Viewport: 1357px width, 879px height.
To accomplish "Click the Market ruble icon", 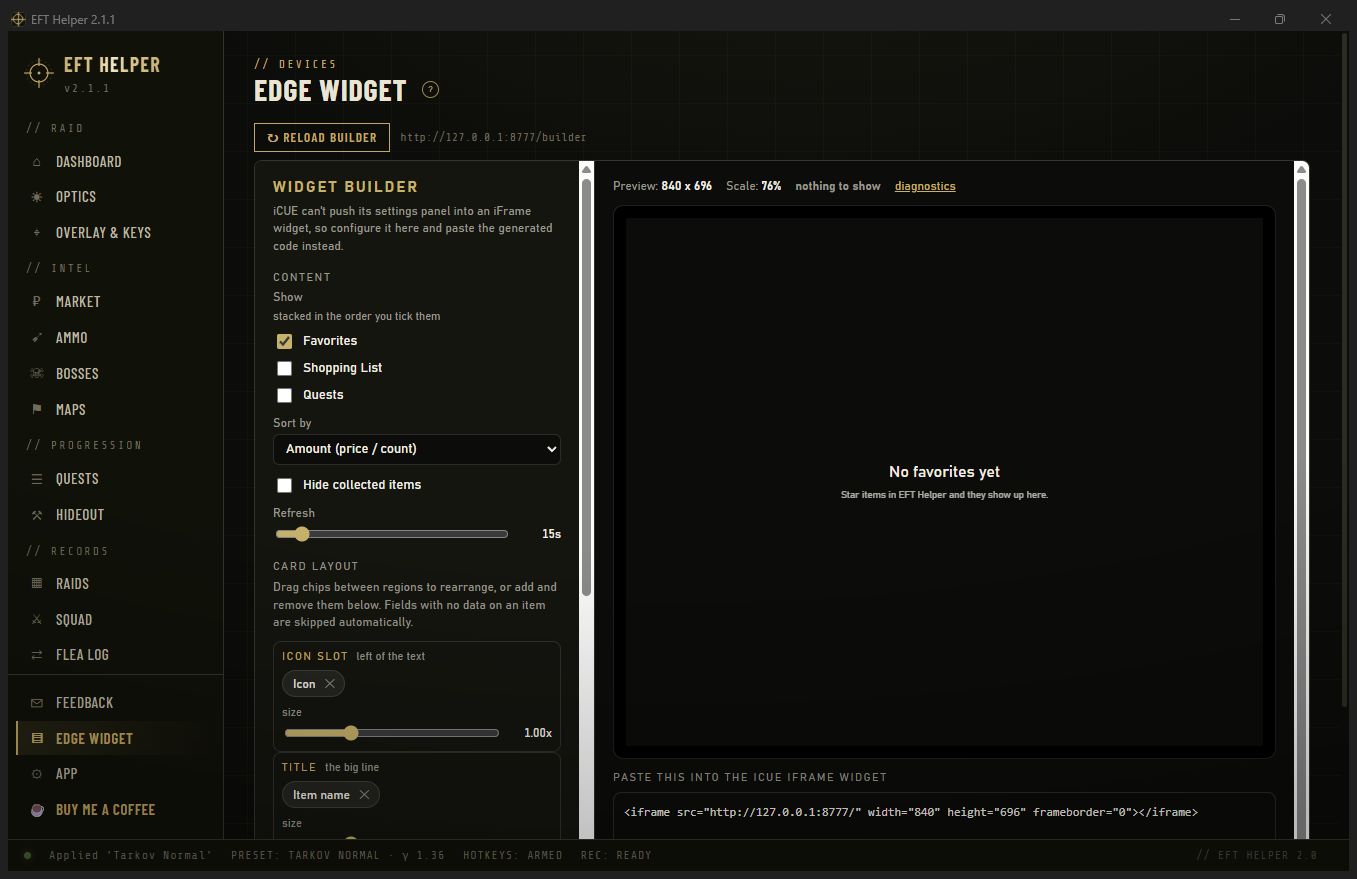I will pos(37,302).
